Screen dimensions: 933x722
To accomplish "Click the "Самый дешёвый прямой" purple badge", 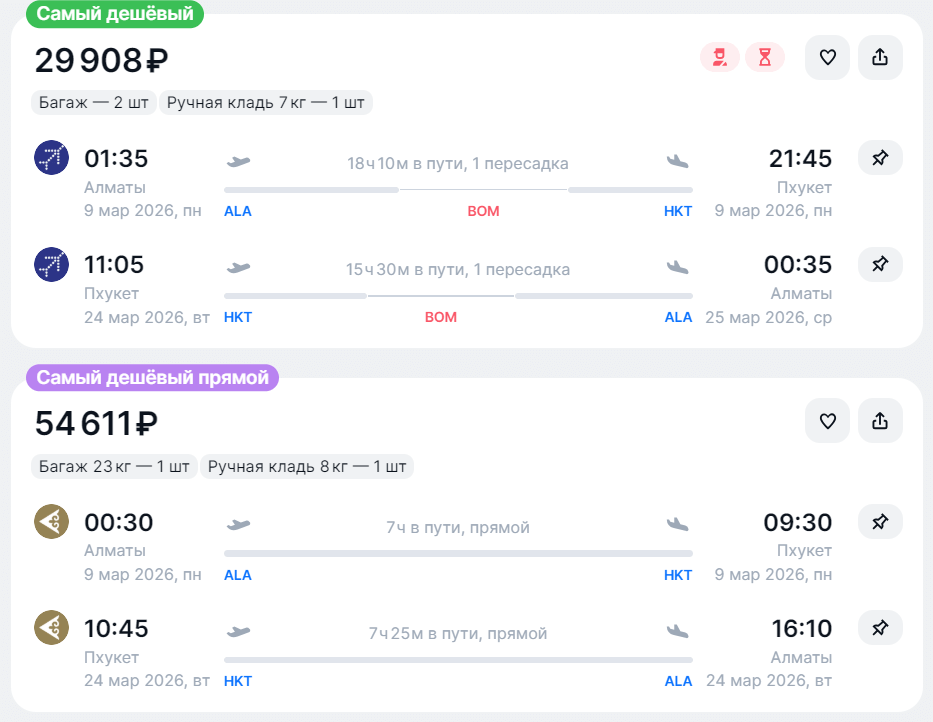I will tap(152, 378).
